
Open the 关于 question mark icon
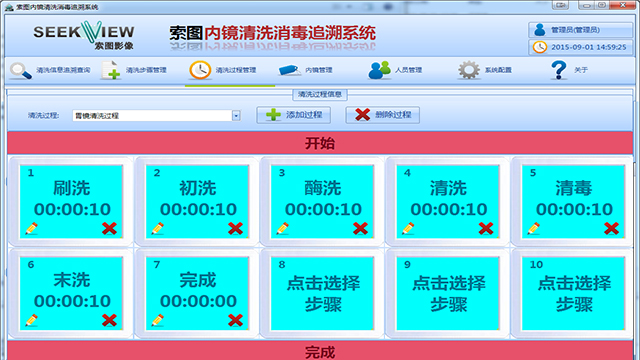(x=558, y=70)
